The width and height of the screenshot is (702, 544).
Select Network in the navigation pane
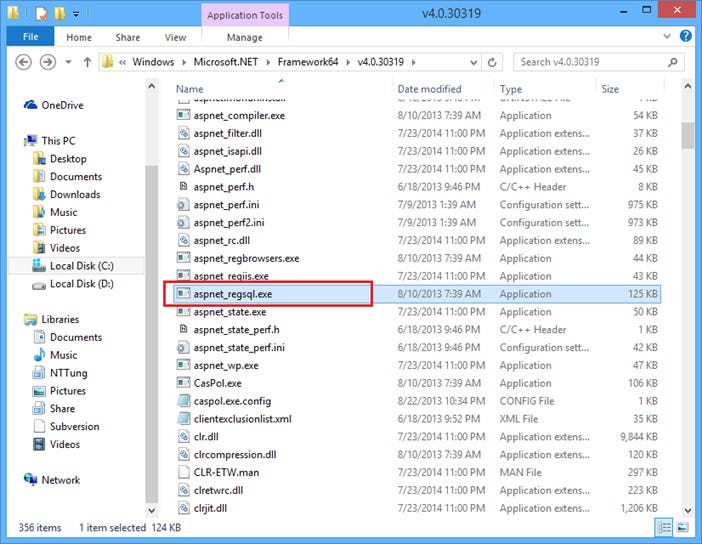point(52,480)
